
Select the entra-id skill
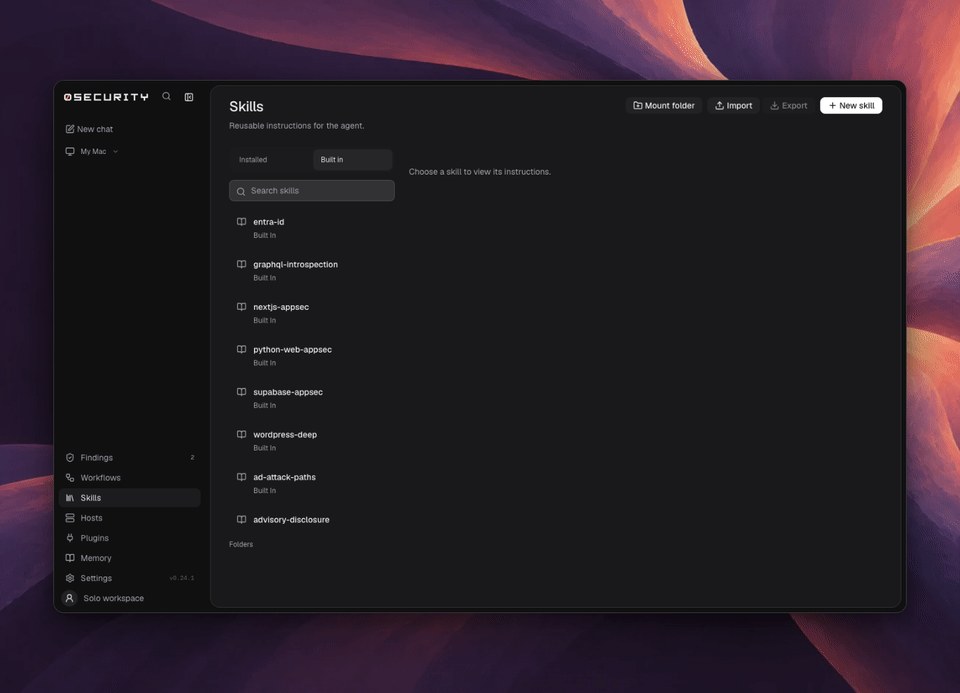click(312, 228)
